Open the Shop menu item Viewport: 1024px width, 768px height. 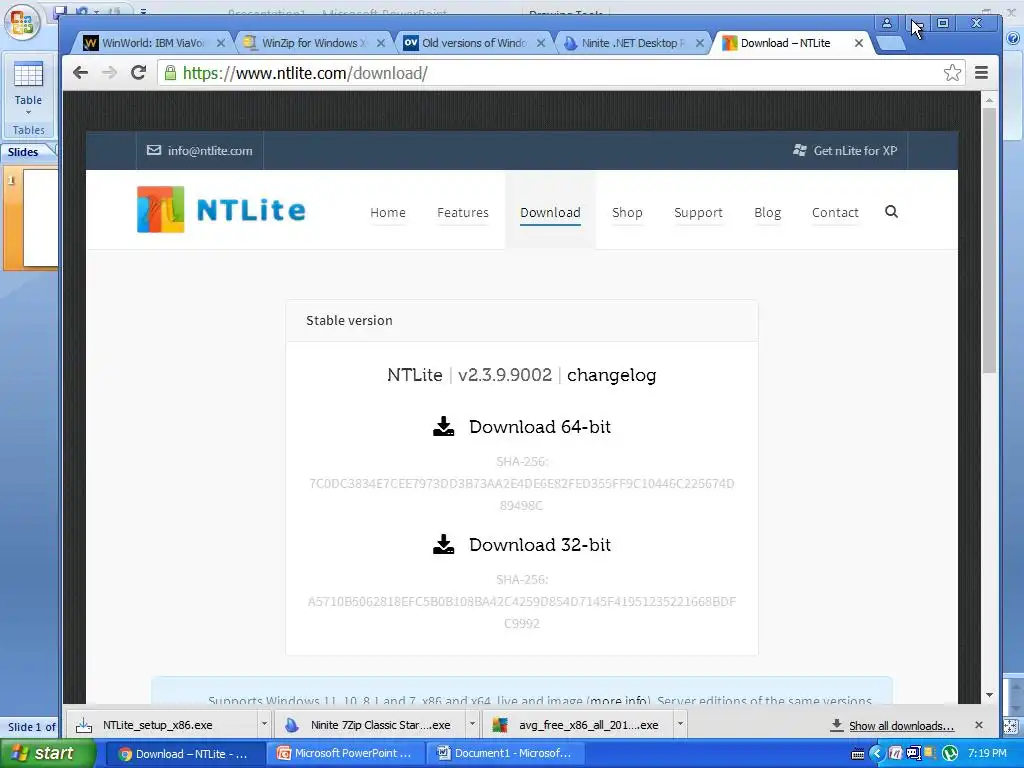coord(627,212)
